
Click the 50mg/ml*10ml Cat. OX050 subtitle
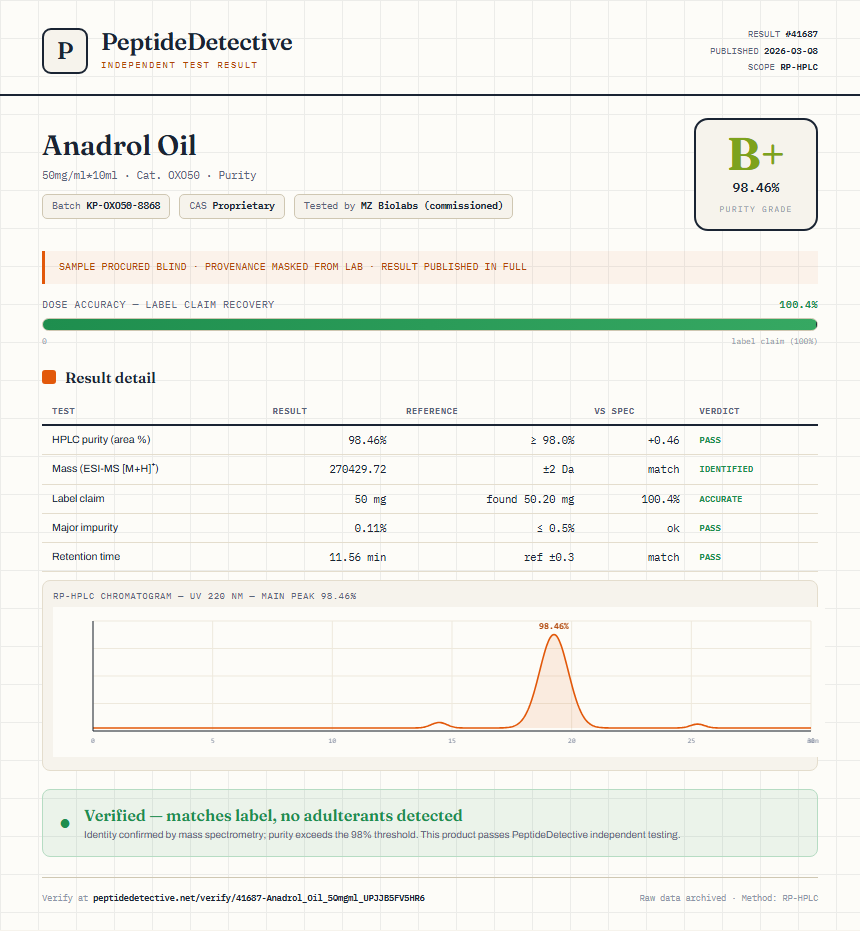(x=149, y=175)
